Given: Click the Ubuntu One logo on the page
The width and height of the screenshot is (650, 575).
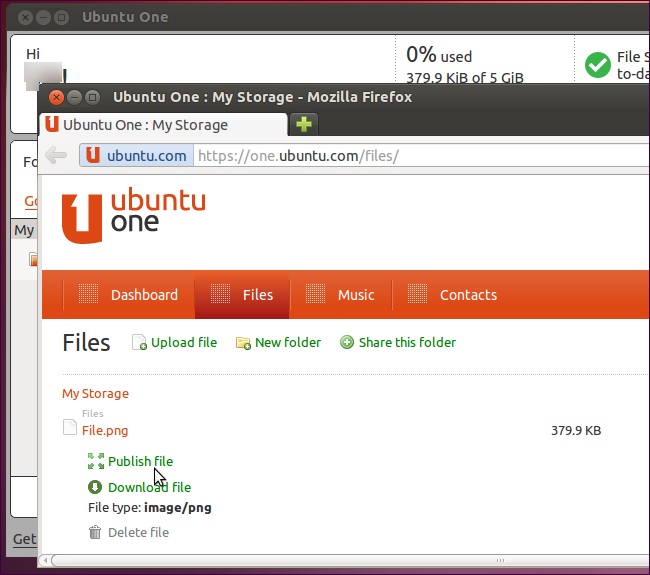Looking at the screenshot, I should tap(133, 215).
